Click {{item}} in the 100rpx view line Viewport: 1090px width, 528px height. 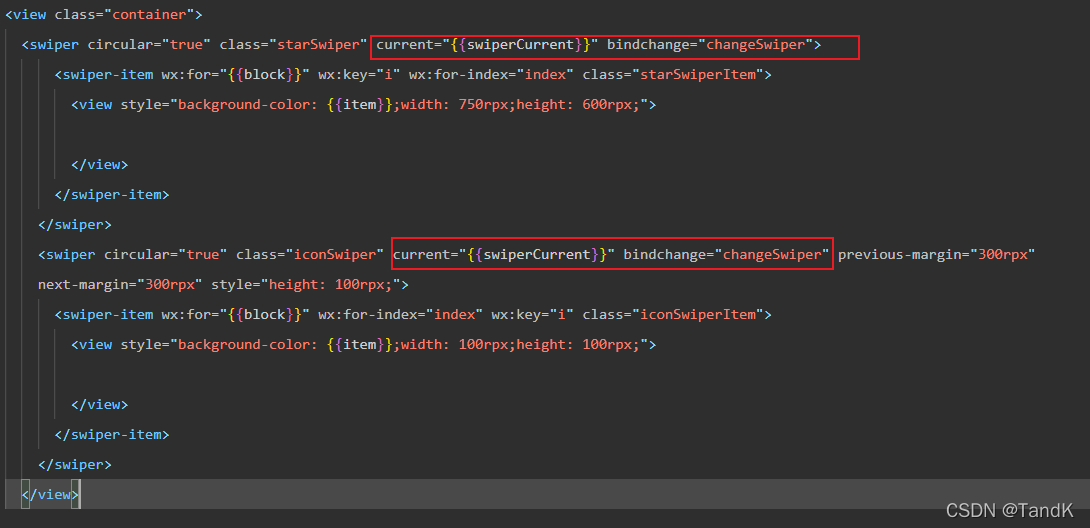[x=360, y=345]
